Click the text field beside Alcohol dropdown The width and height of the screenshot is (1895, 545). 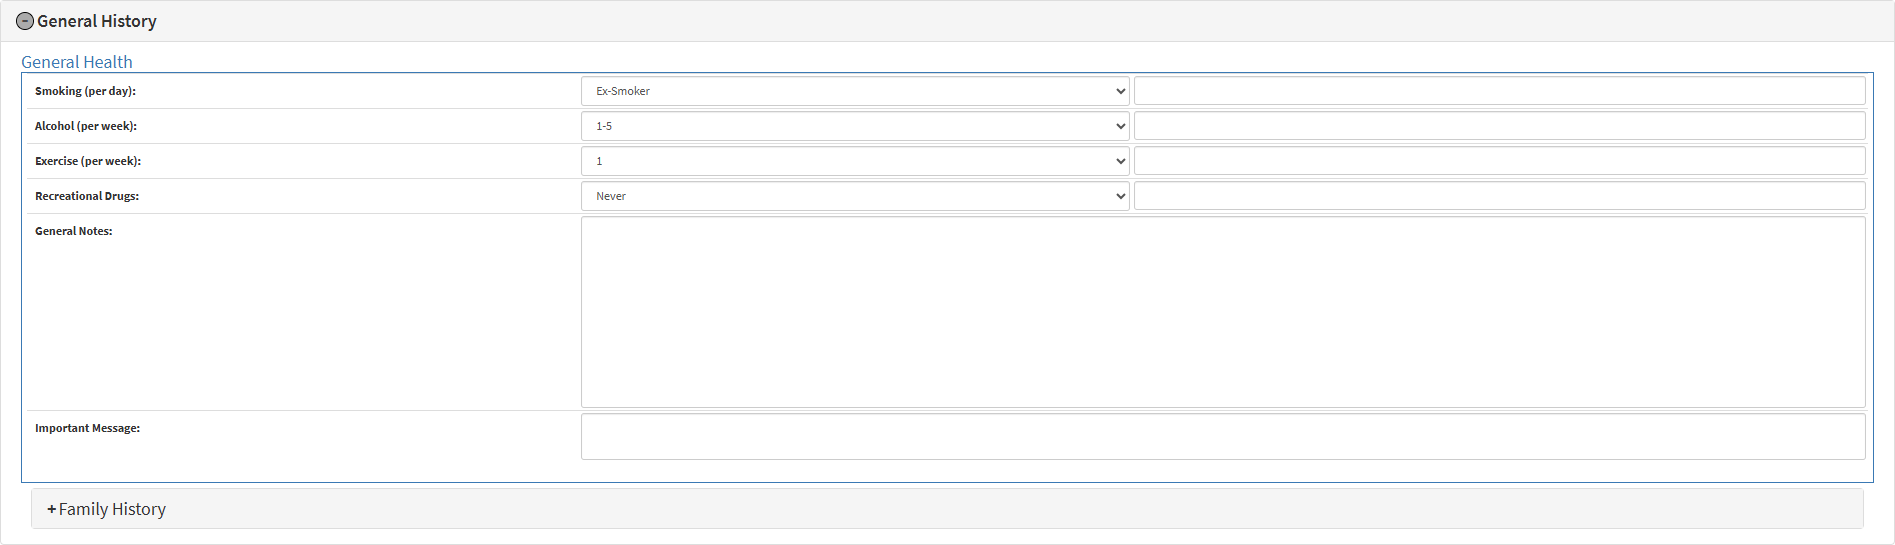1499,126
